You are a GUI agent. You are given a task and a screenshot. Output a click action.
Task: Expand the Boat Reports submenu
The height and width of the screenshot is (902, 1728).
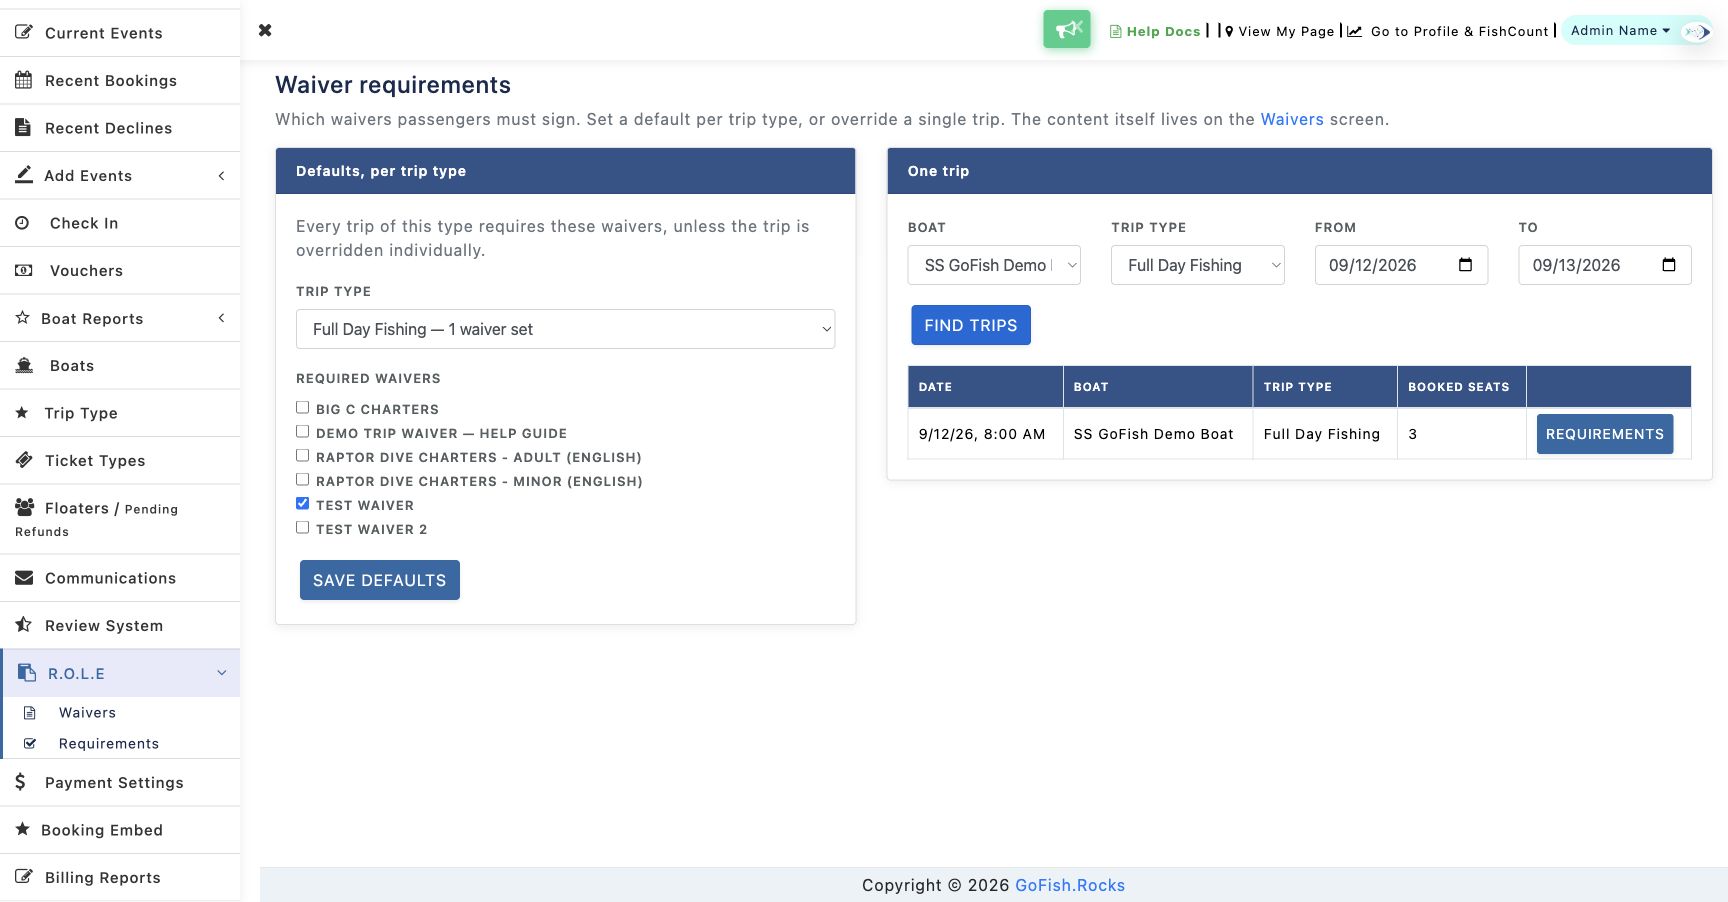pos(120,318)
